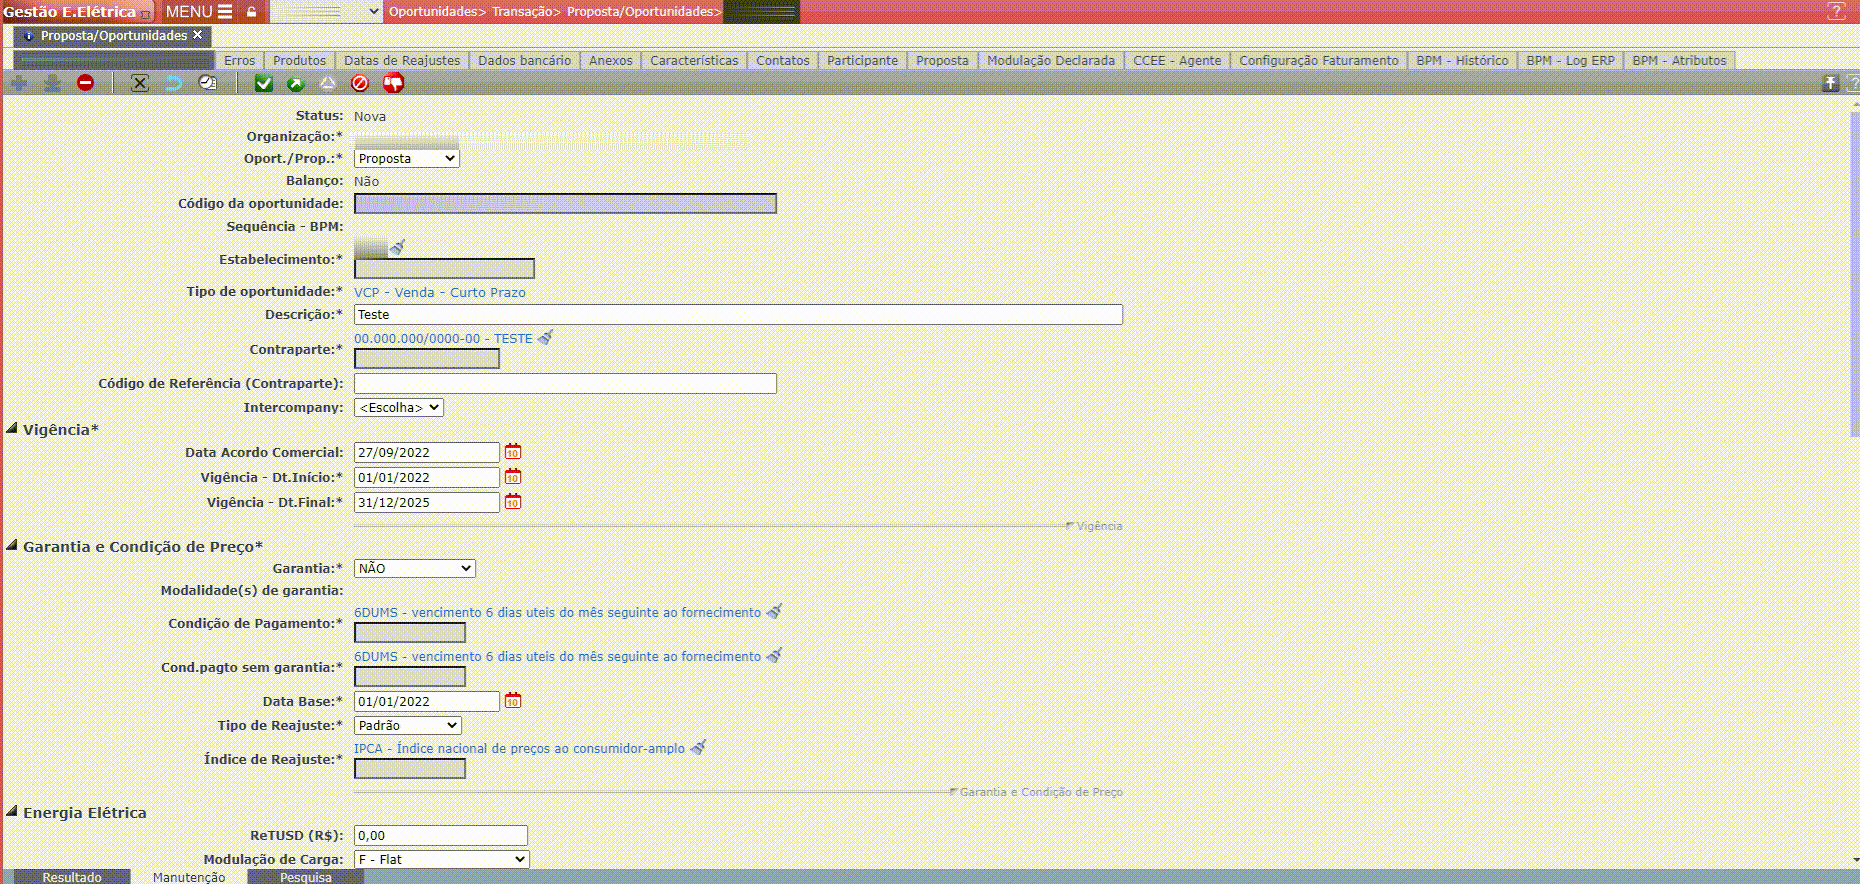
Task: Click into the Descrição text field
Action: [x=737, y=314]
